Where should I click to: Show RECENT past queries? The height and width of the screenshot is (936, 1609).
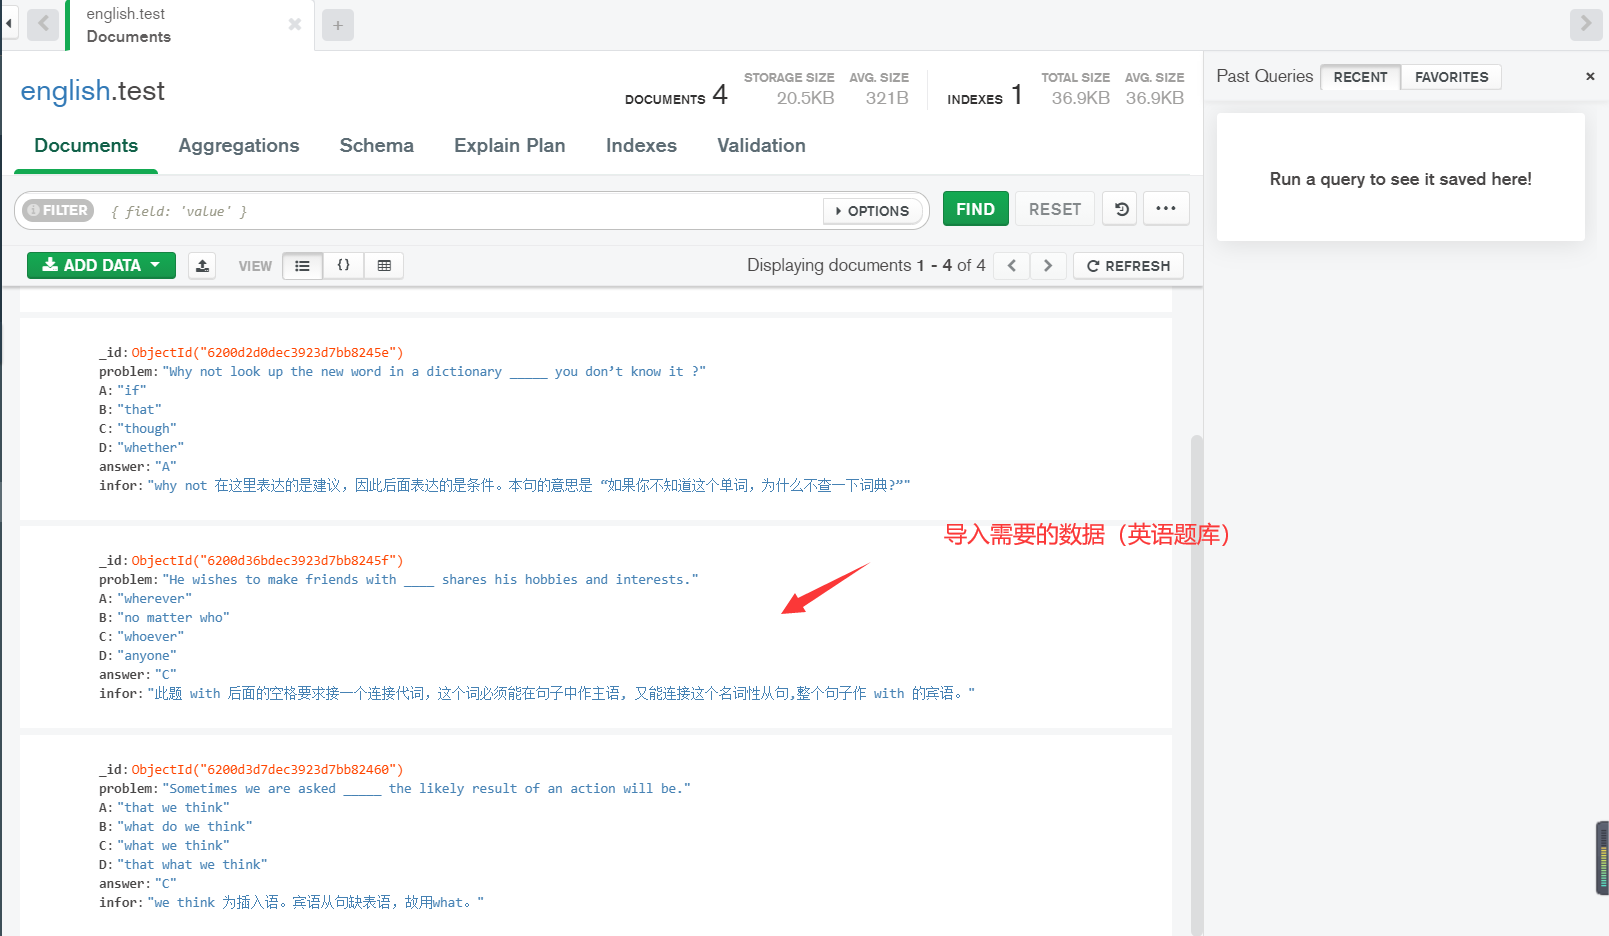click(1360, 77)
